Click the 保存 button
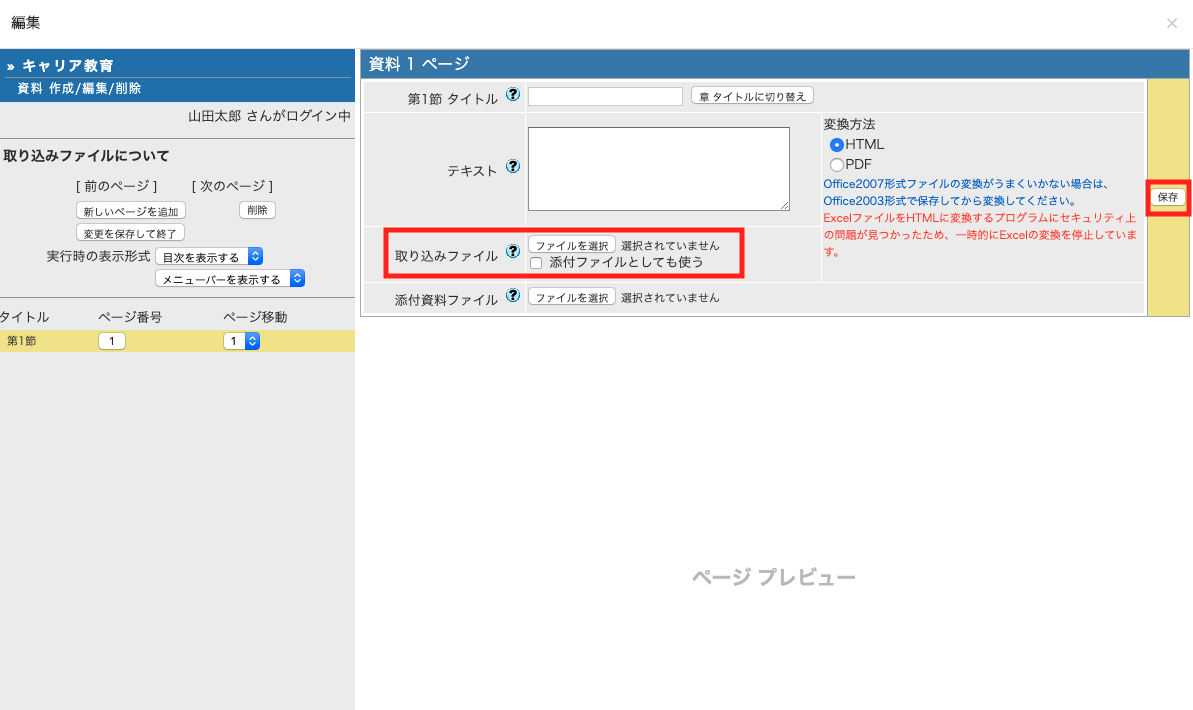Image resolution: width=1193 pixels, height=710 pixels. 1167,197
